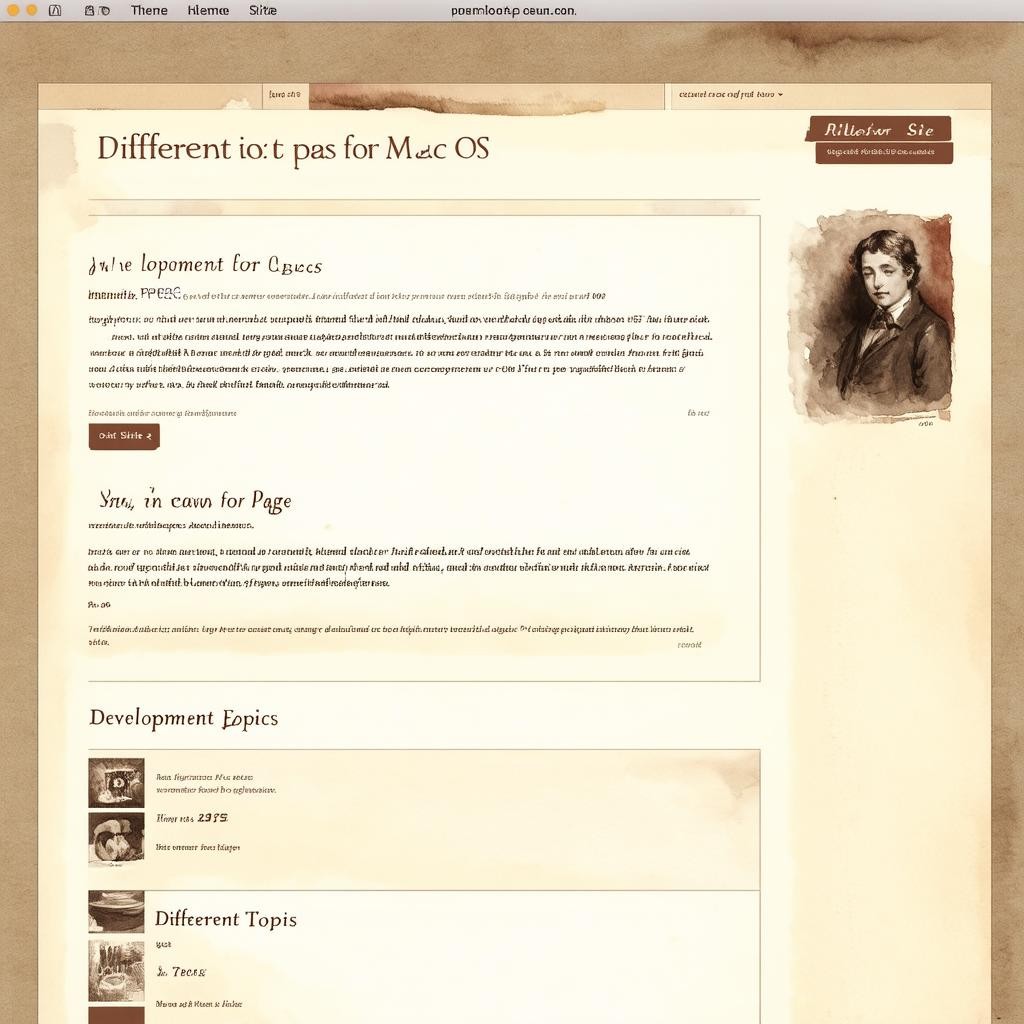Screen dimensions: 1024x1024
Task: Click the sidebar icon in the title bar
Action: coord(55,10)
